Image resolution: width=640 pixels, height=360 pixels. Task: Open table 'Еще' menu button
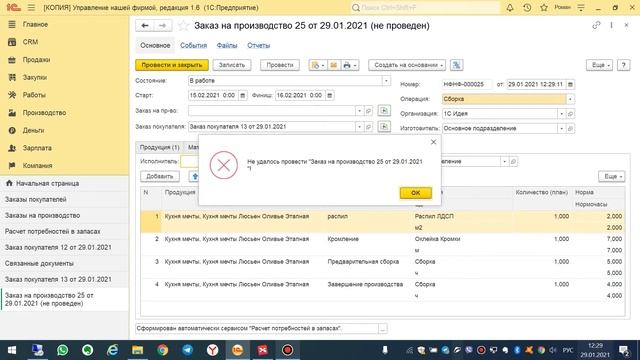click(x=611, y=176)
